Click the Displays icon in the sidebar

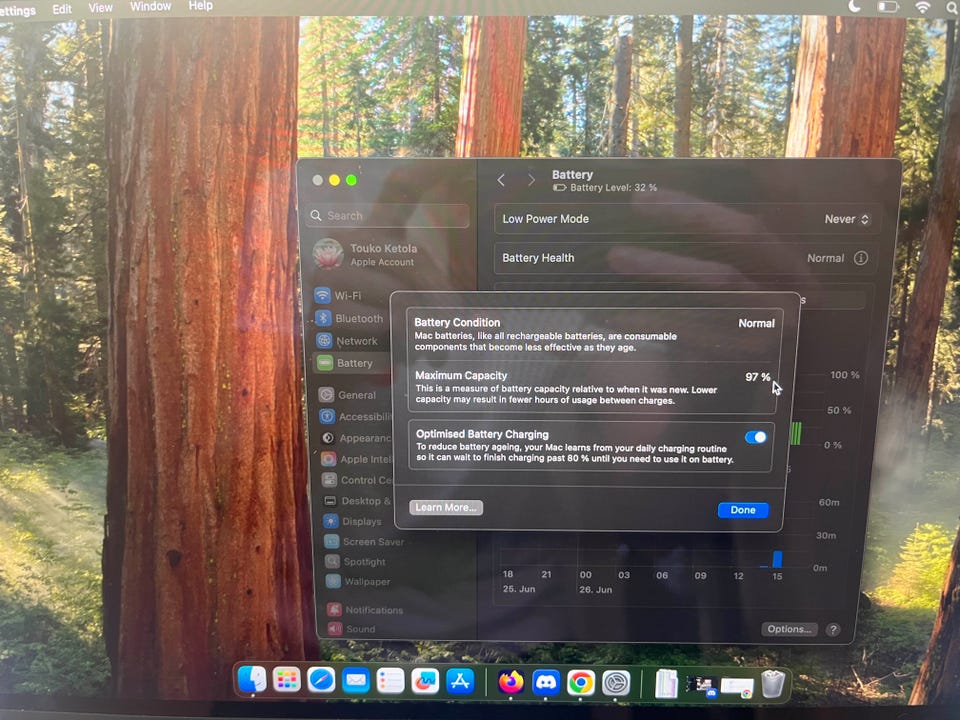point(331,521)
